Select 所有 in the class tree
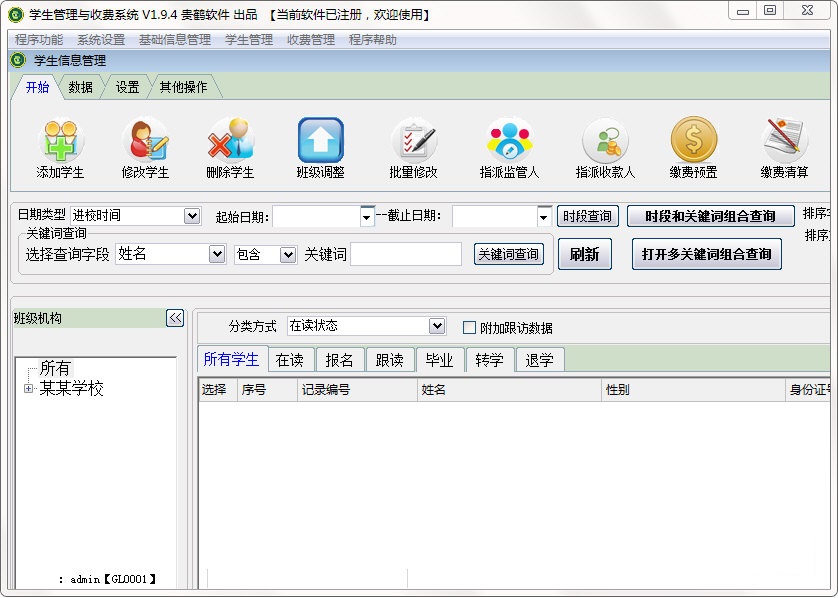This screenshot has height=598, width=838. (55, 368)
